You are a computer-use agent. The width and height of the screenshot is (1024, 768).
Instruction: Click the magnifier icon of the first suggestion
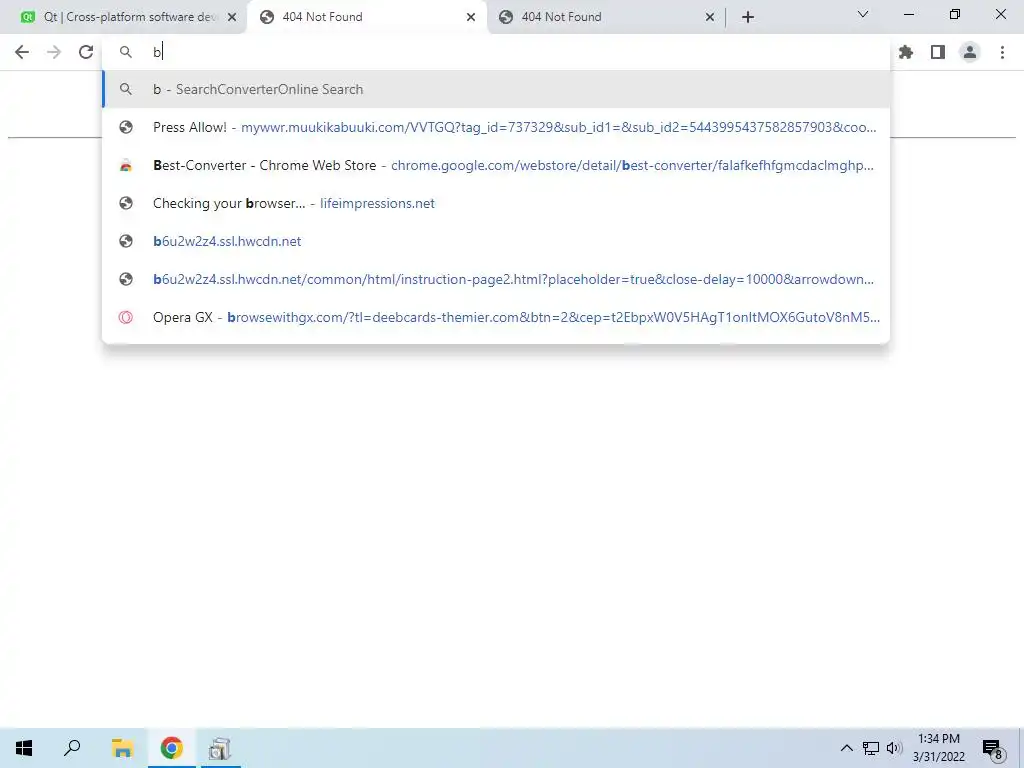(126, 89)
